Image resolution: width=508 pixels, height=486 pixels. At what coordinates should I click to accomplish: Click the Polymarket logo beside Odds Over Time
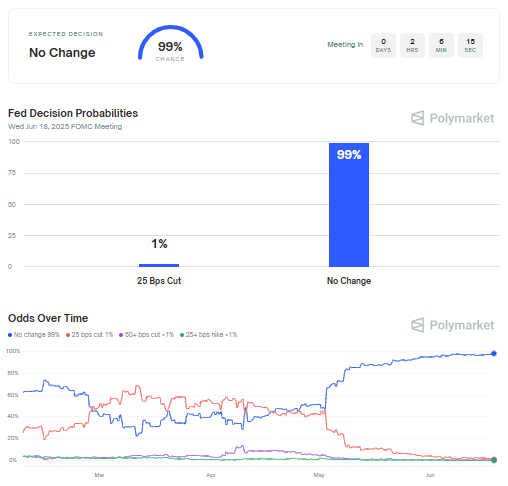coord(452,325)
